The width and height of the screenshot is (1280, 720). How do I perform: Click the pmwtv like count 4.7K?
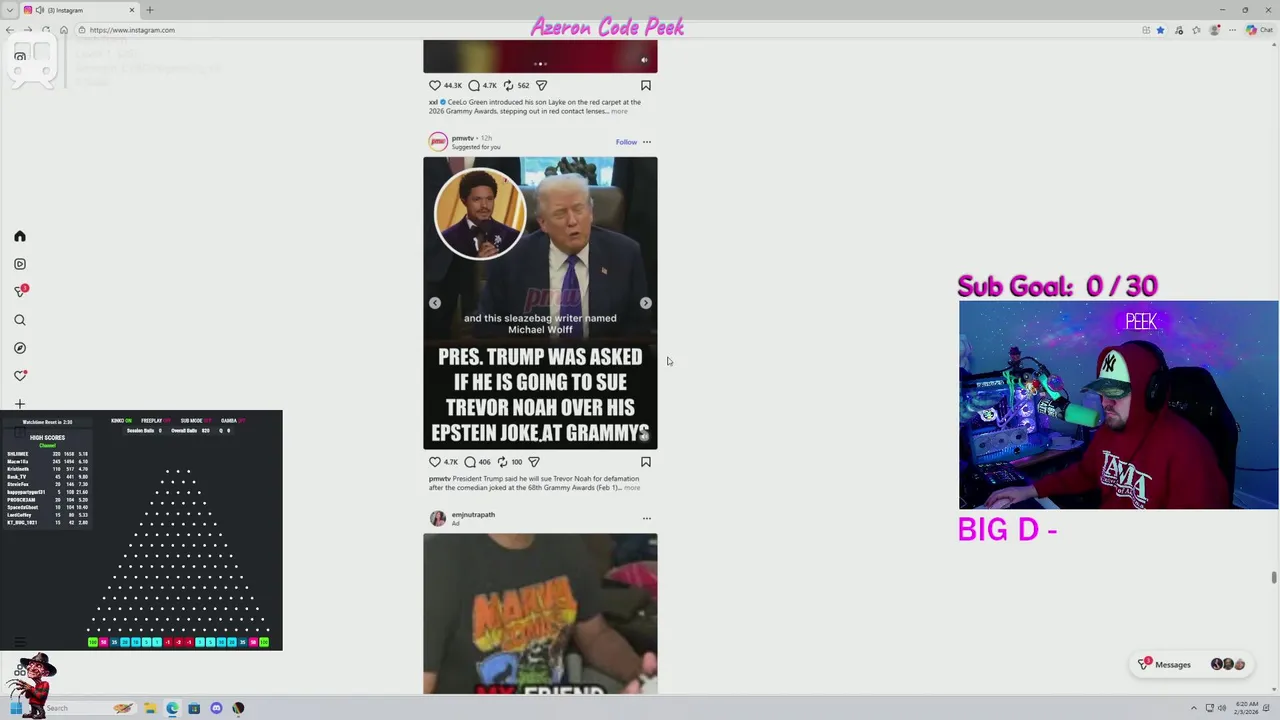(x=451, y=462)
